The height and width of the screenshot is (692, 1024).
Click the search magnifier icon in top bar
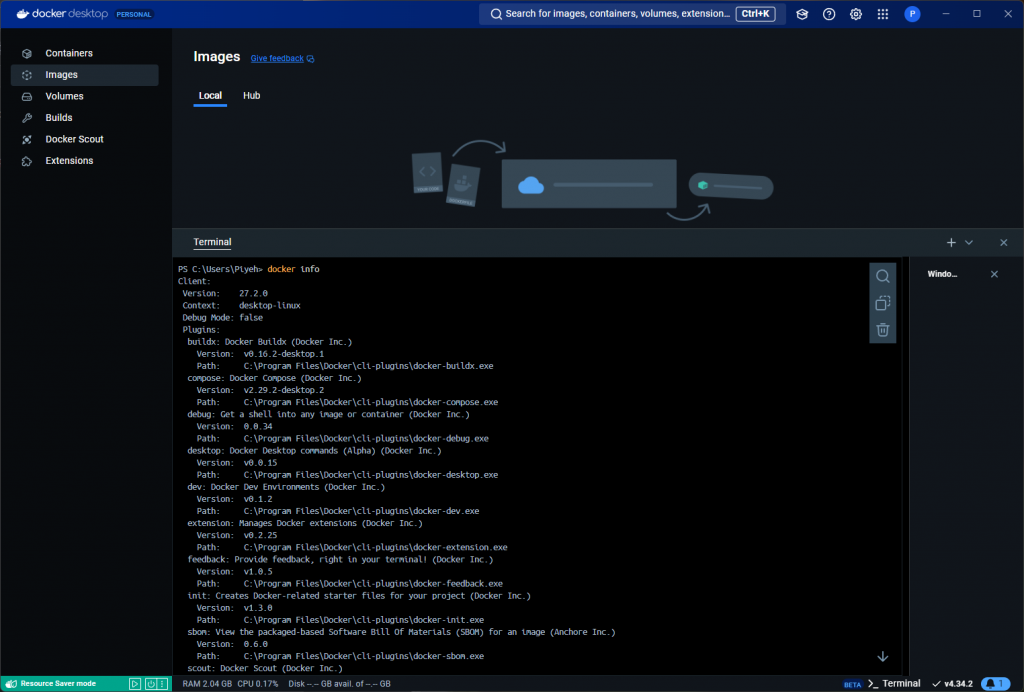coord(496,14)
